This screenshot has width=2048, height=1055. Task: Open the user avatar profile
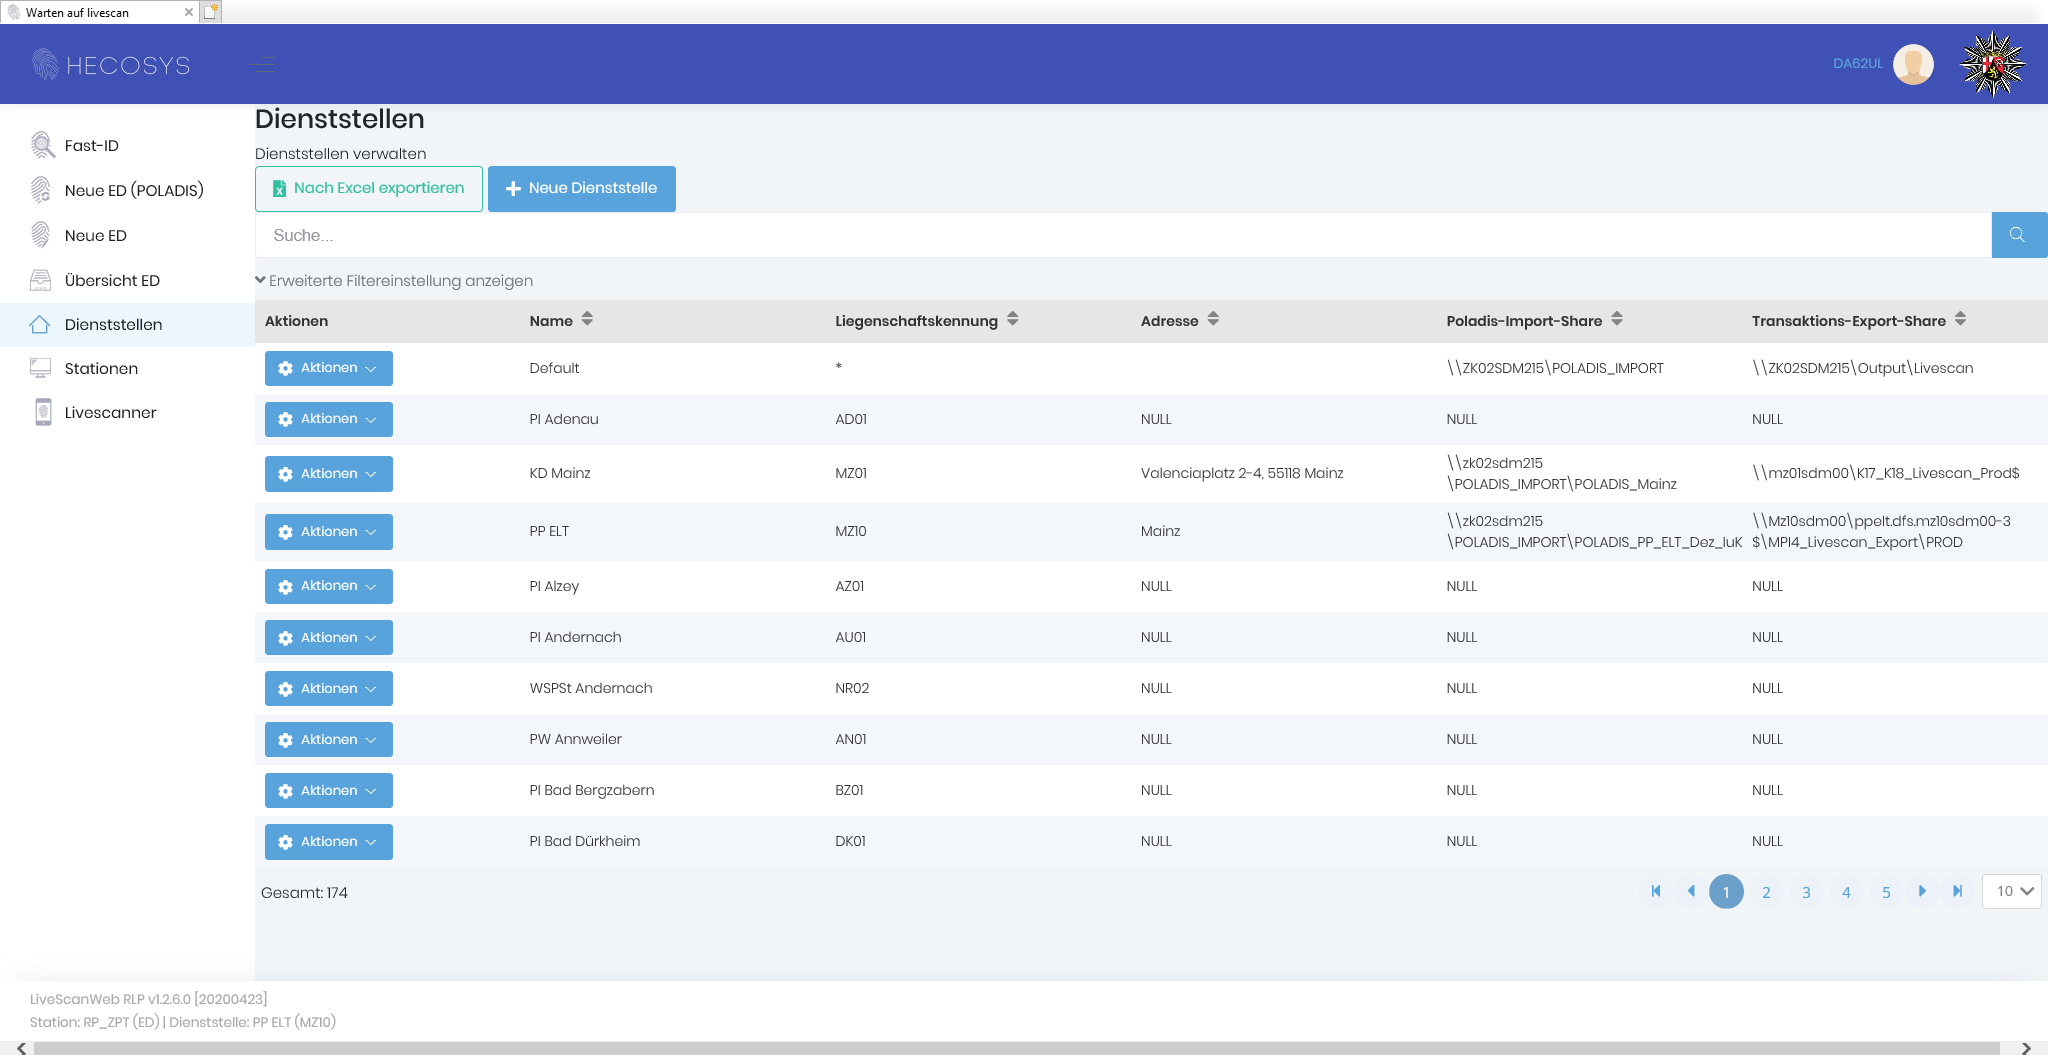[1913, 64]
